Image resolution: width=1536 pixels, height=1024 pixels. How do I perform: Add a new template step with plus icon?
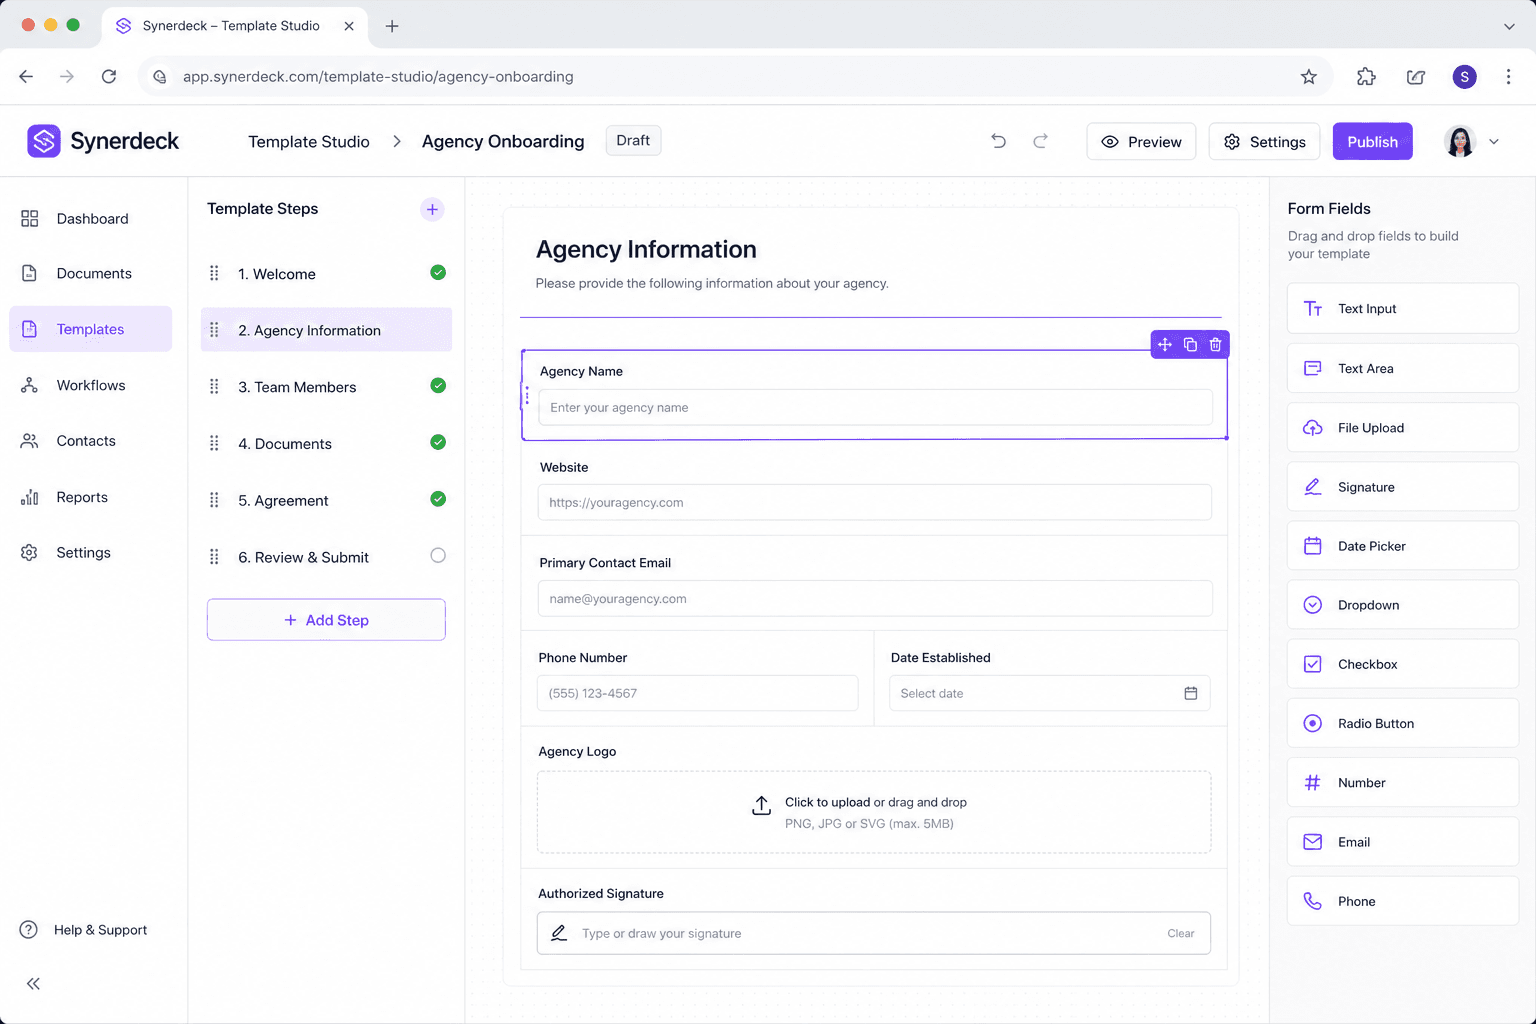pos(432,209)
